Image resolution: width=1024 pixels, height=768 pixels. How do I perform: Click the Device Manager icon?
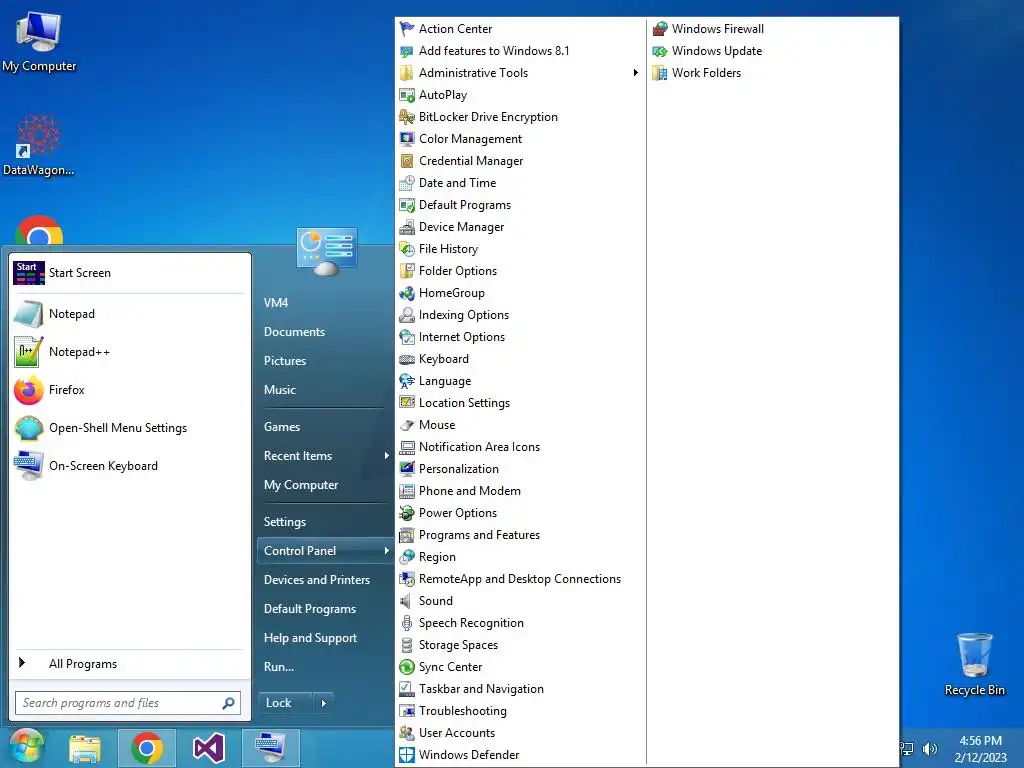pos(407,227)
